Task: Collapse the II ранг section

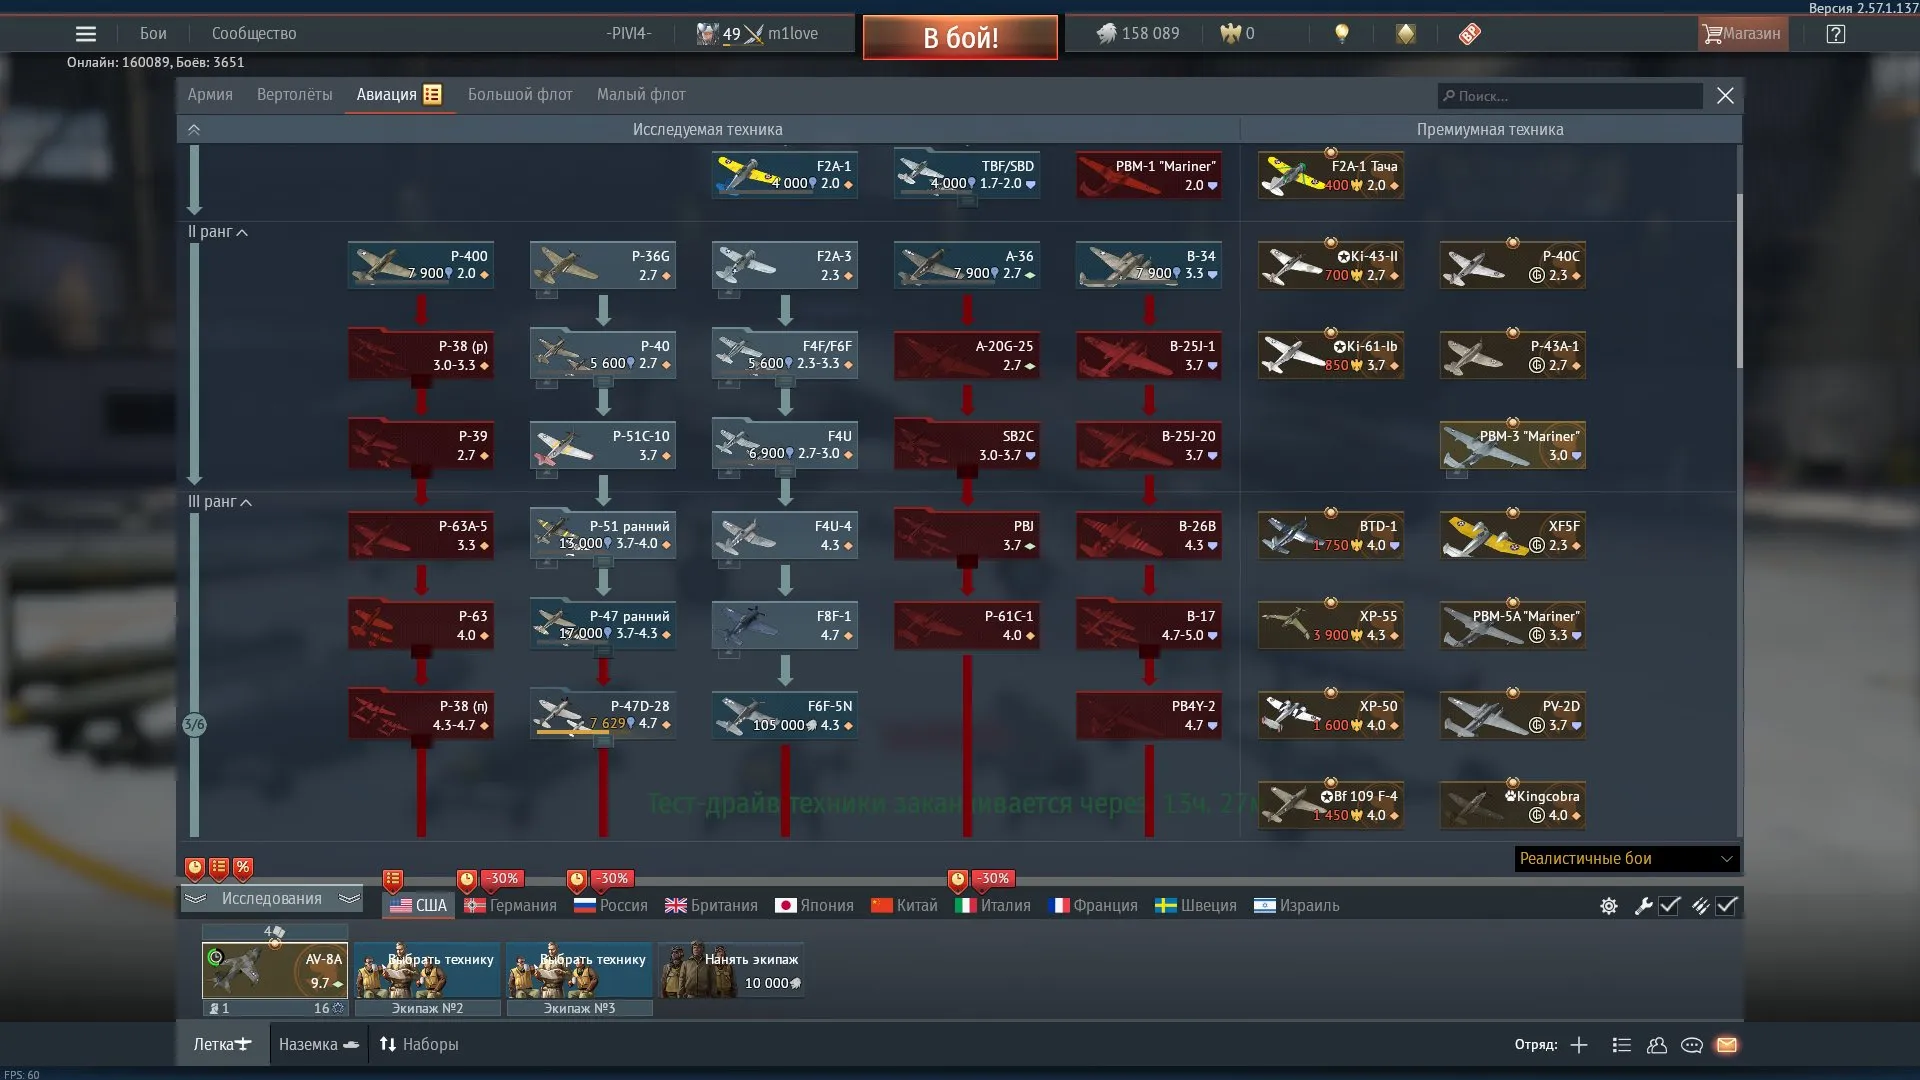Action: click(218, 232)
